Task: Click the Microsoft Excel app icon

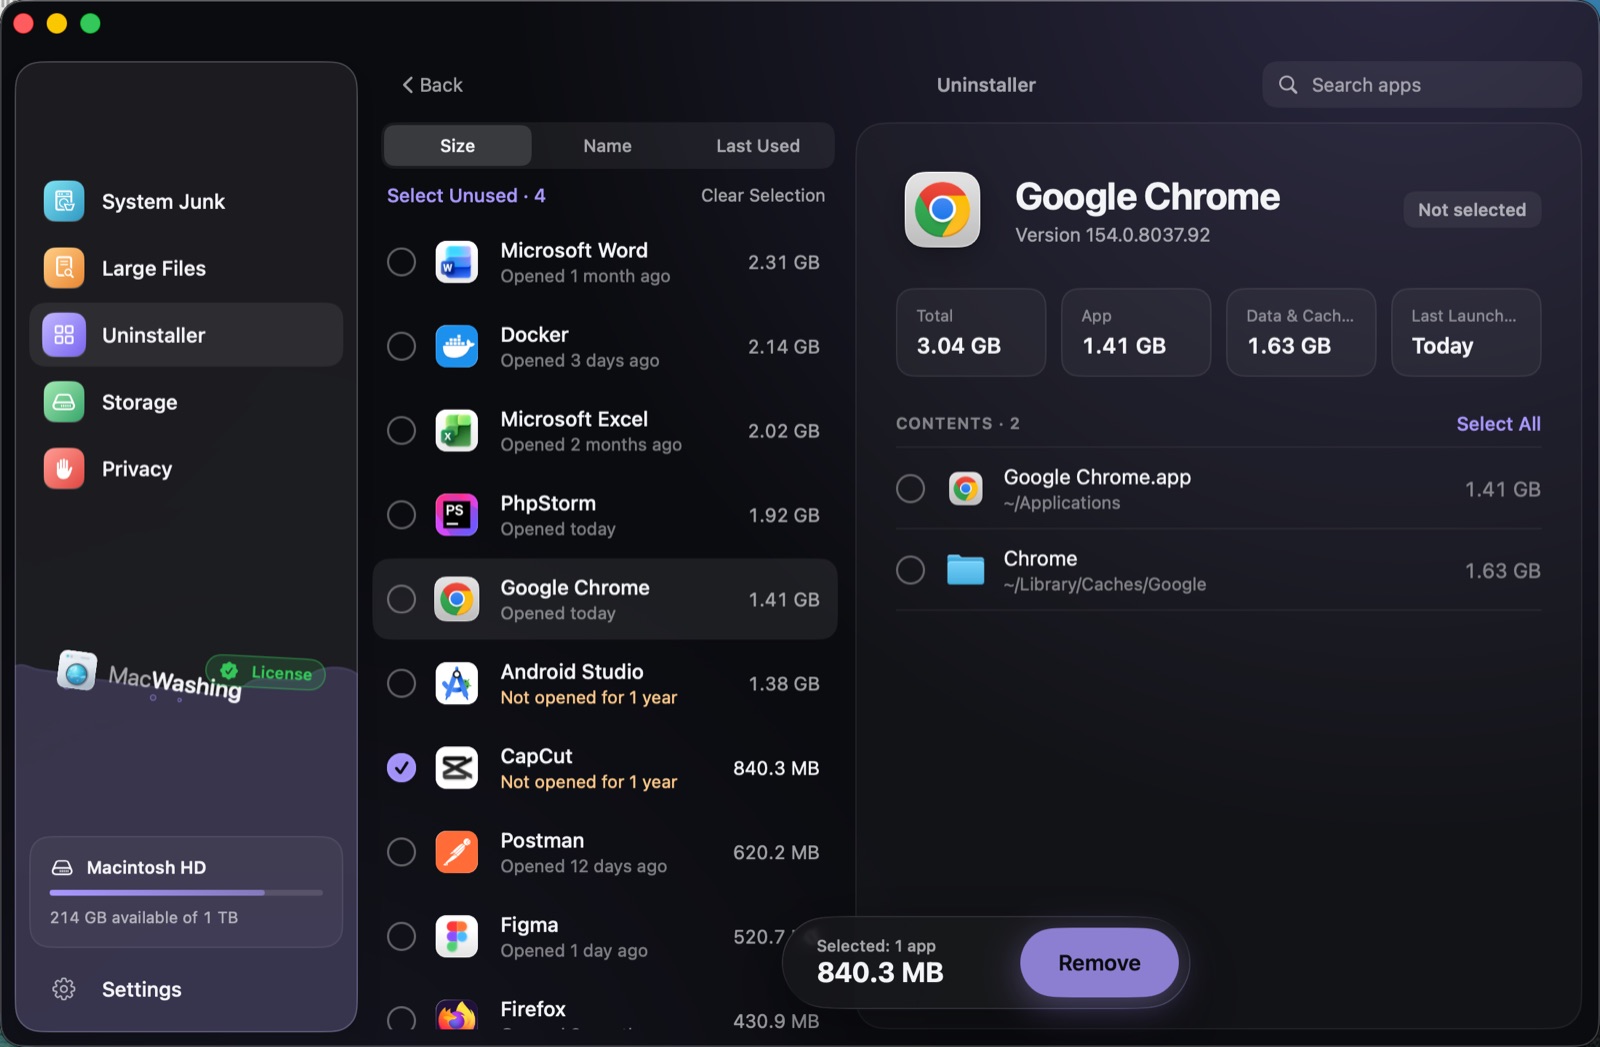Action: pyautogui.click(x=457, y=431)
